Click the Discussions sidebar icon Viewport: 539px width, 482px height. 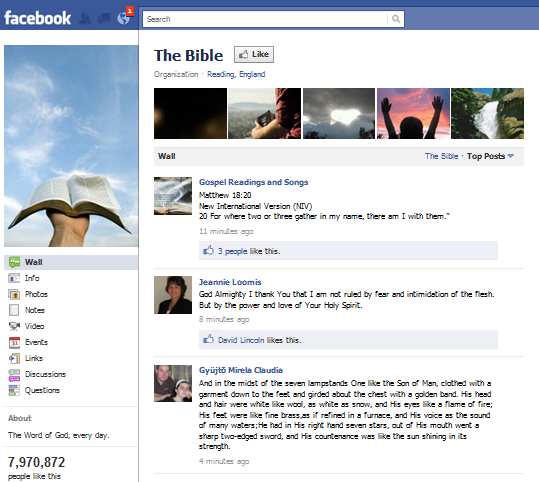[14, 374]
